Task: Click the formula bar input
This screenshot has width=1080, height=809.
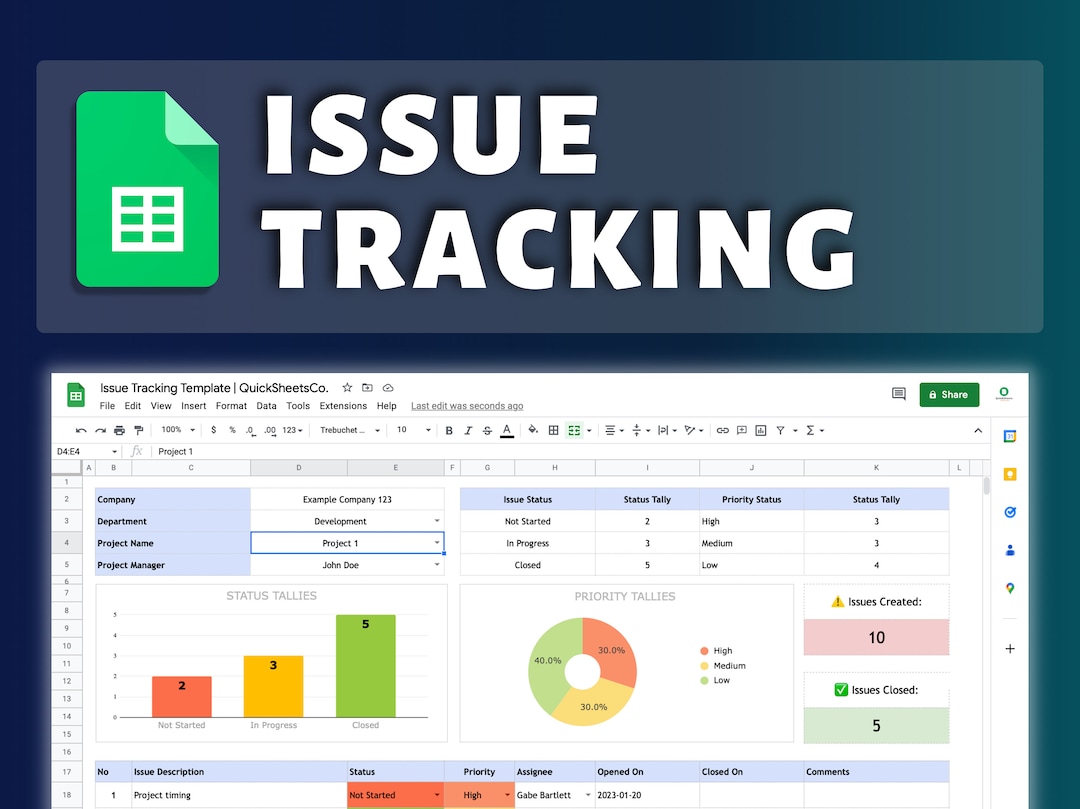Action: click(300, 451)
